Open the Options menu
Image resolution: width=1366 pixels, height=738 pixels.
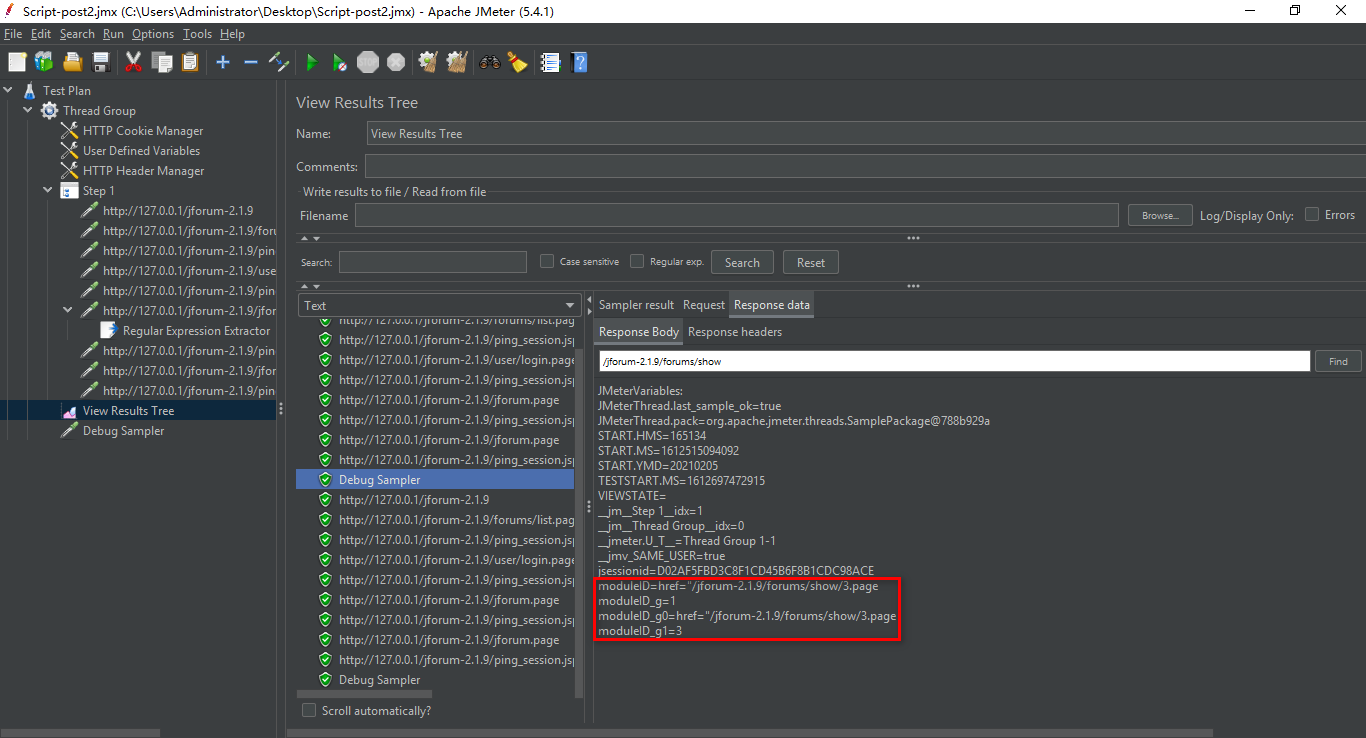point(153,34)
